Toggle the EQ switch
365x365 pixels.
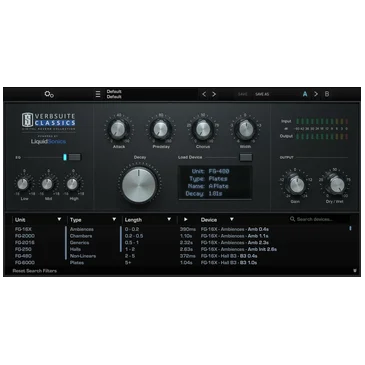[72, 157]
